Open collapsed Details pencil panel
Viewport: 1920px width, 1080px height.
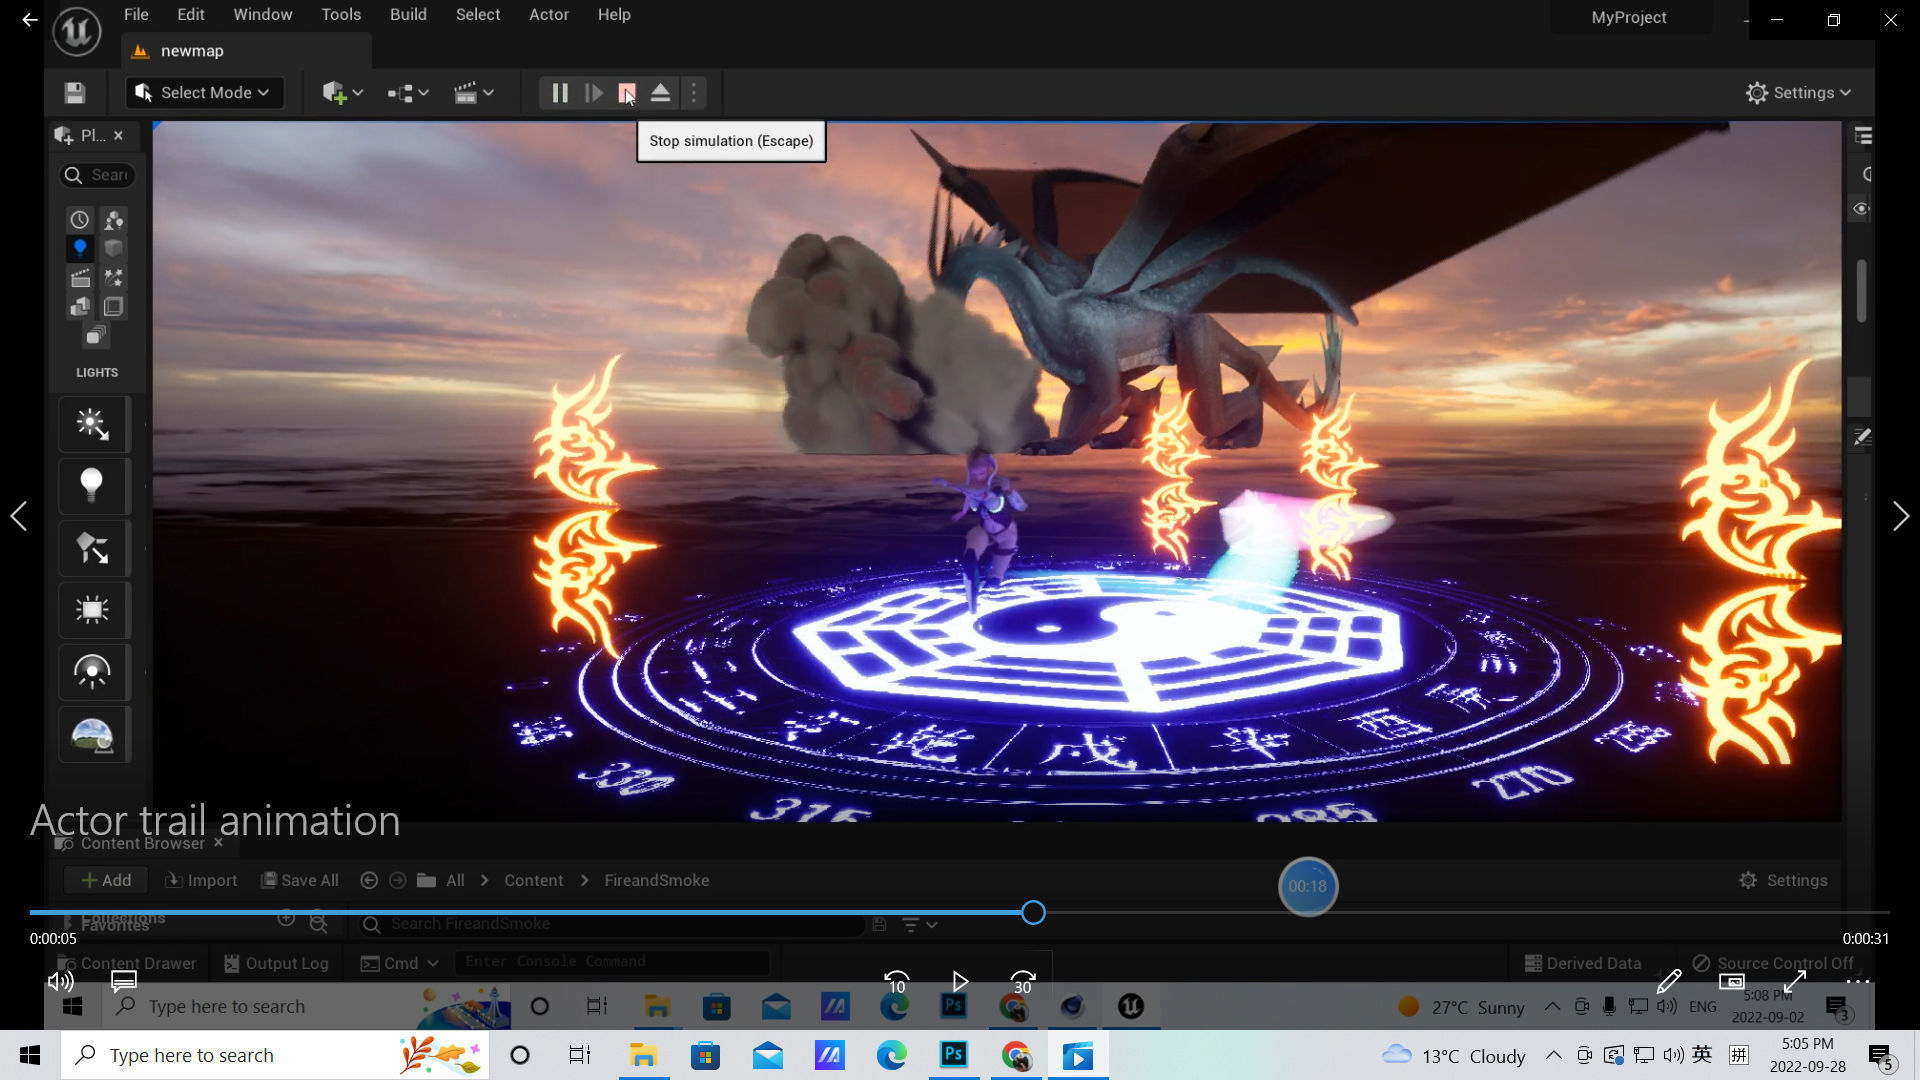click(x=1862, y=437)
